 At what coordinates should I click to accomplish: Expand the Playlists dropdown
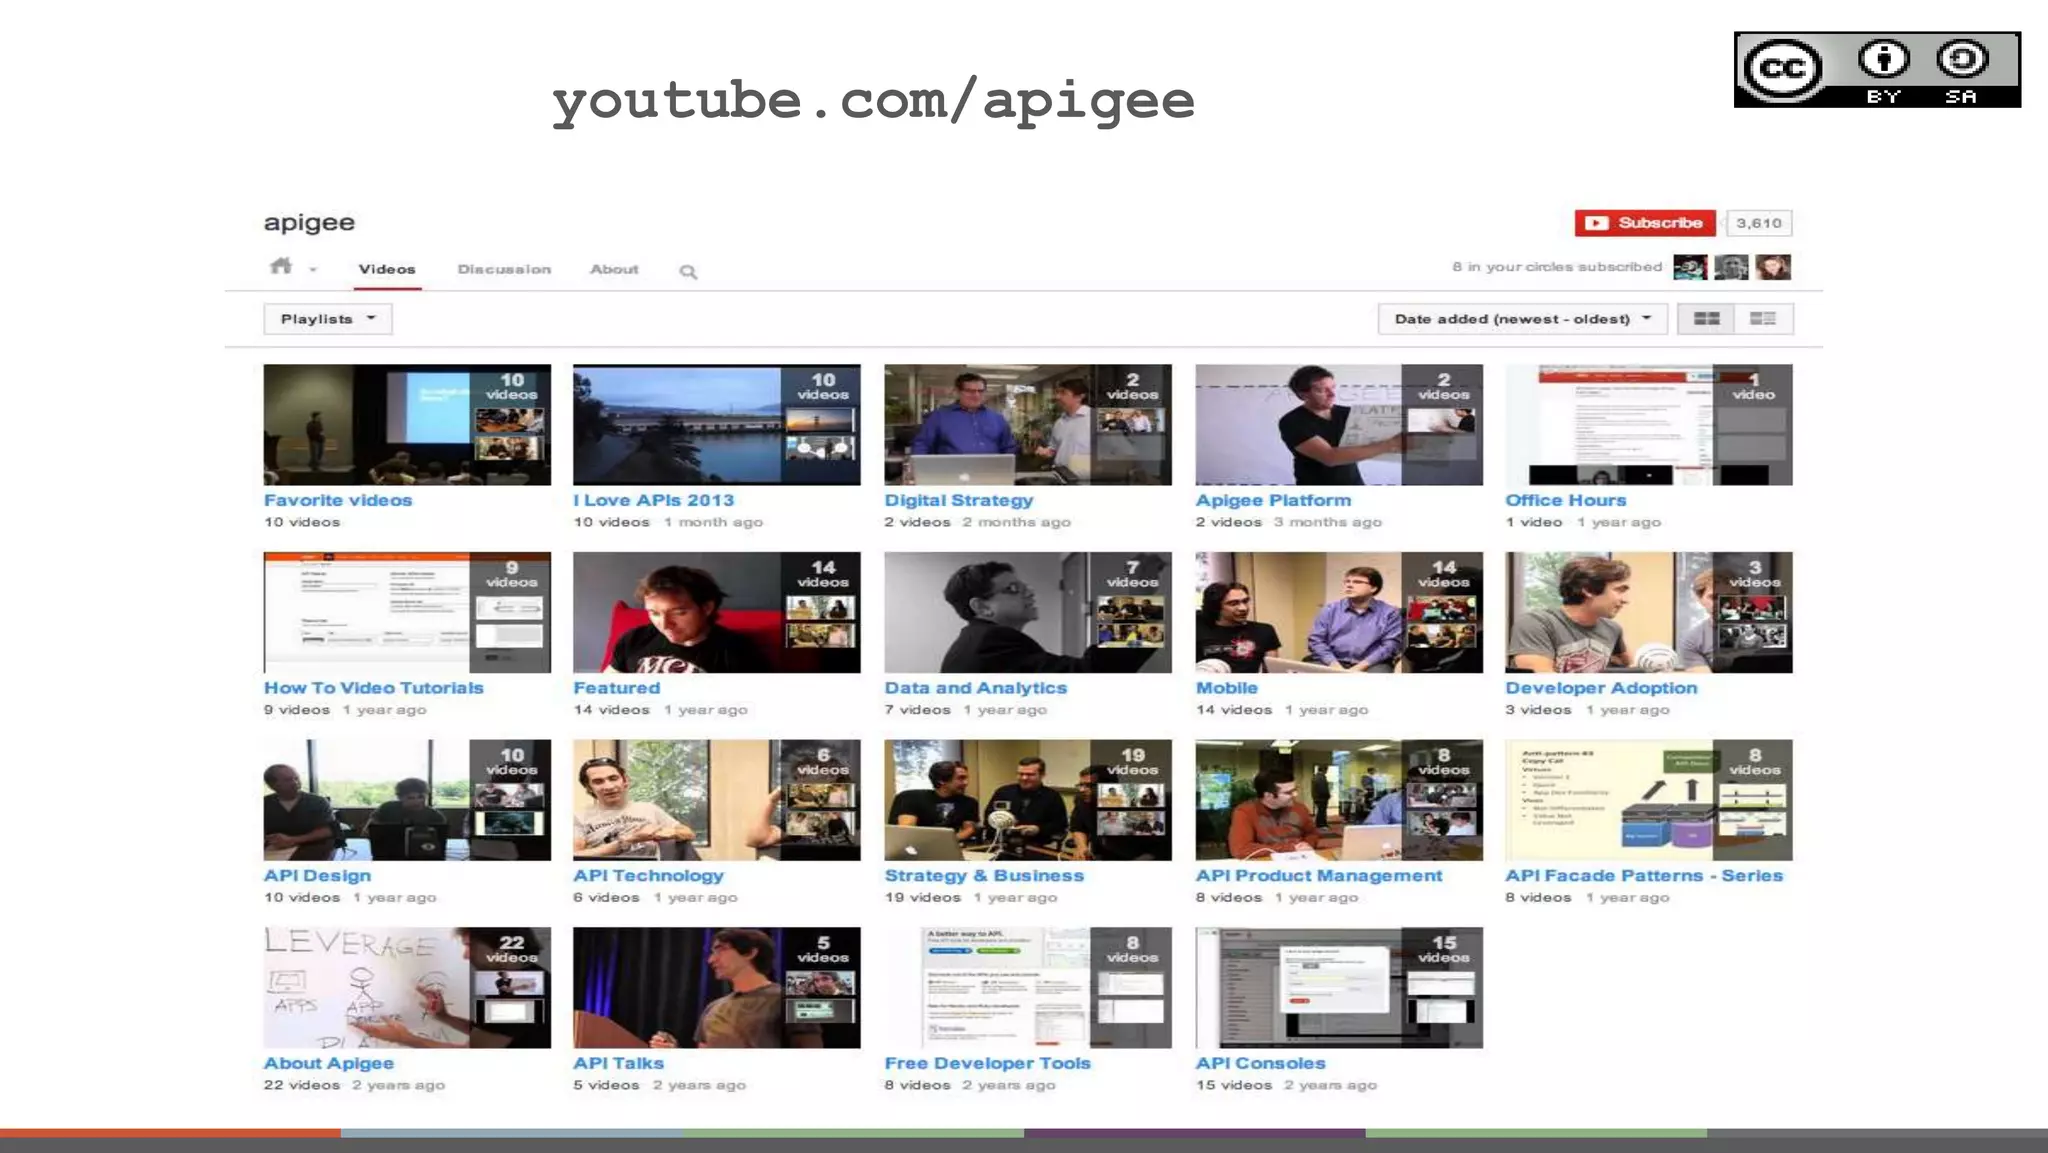tap(328, 319)
